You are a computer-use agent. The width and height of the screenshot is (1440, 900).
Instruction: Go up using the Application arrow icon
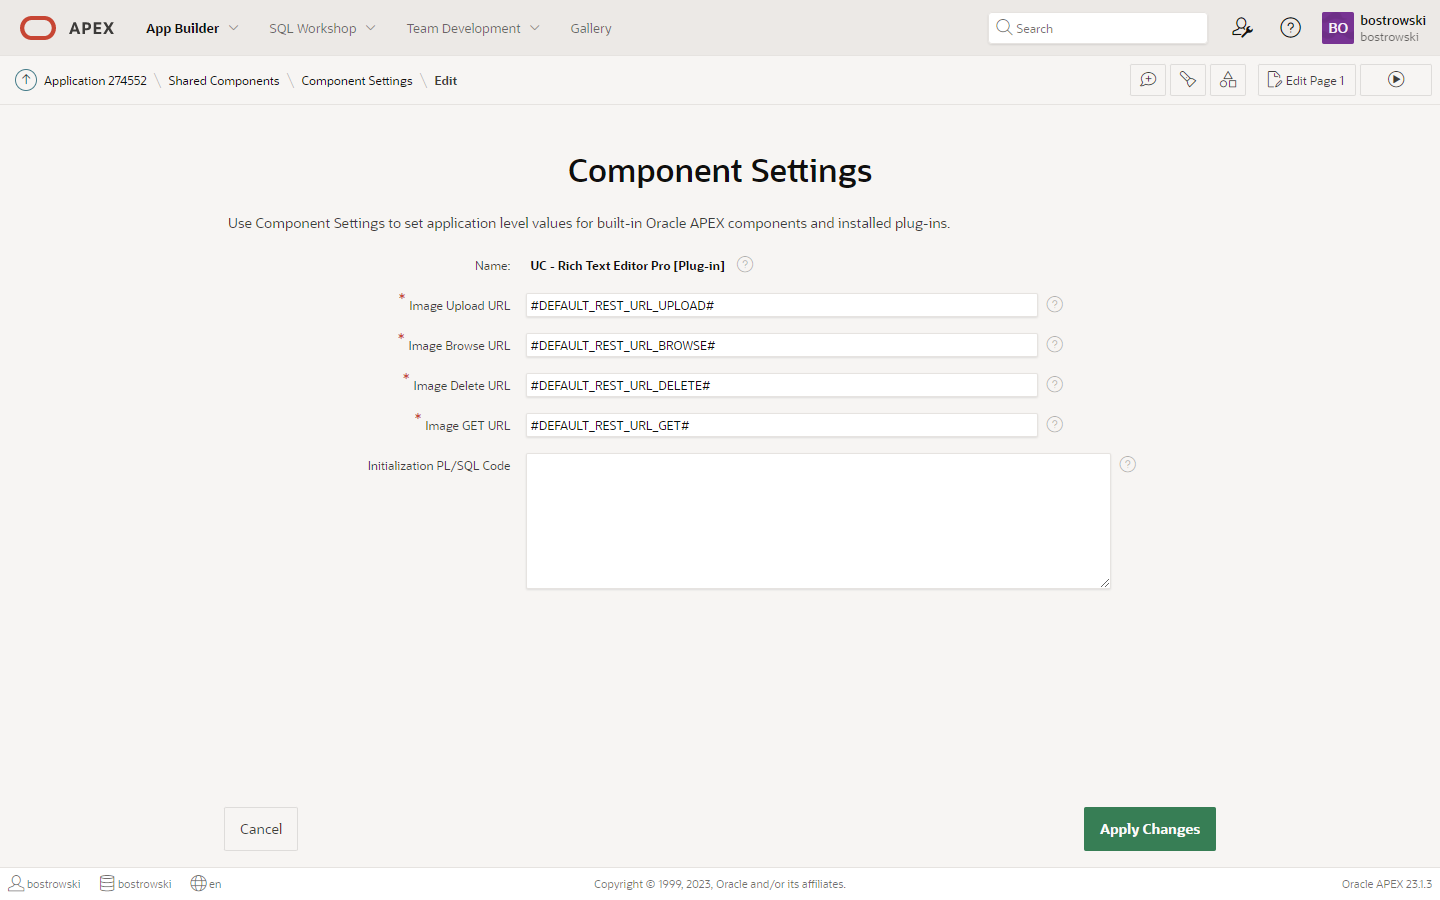(26, 80)
